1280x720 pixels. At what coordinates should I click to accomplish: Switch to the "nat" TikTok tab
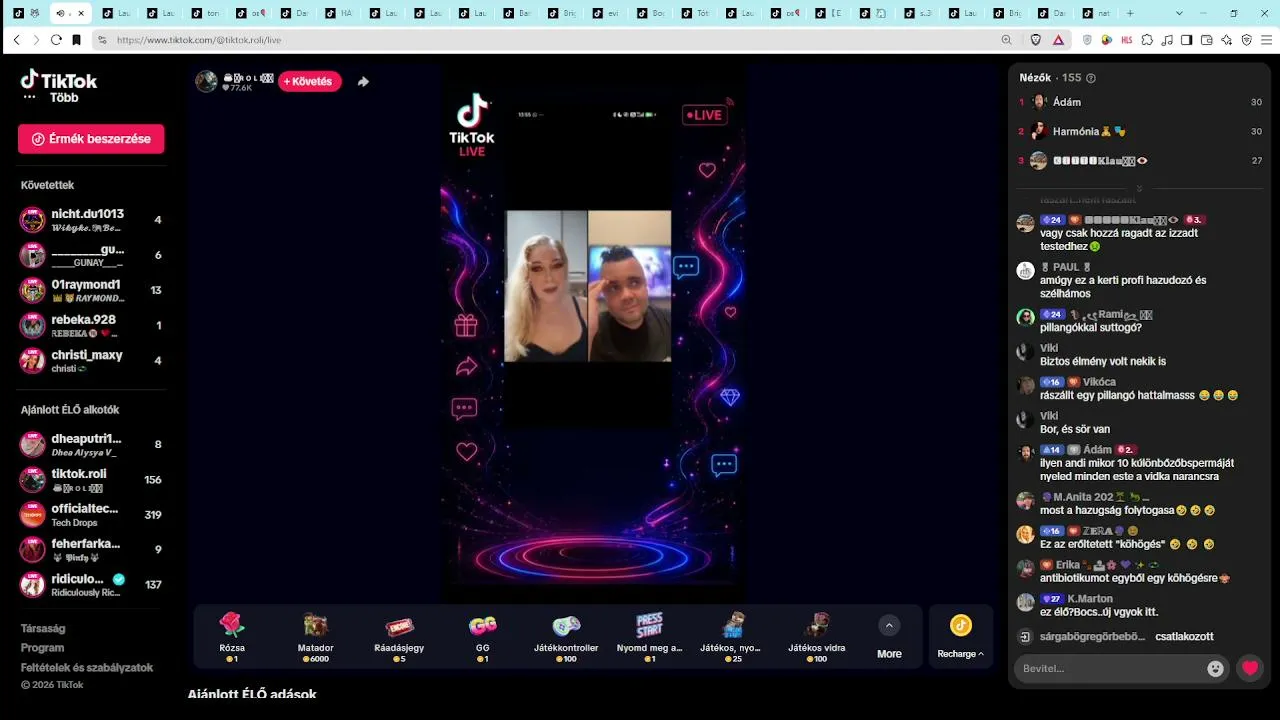point(1097,13)
